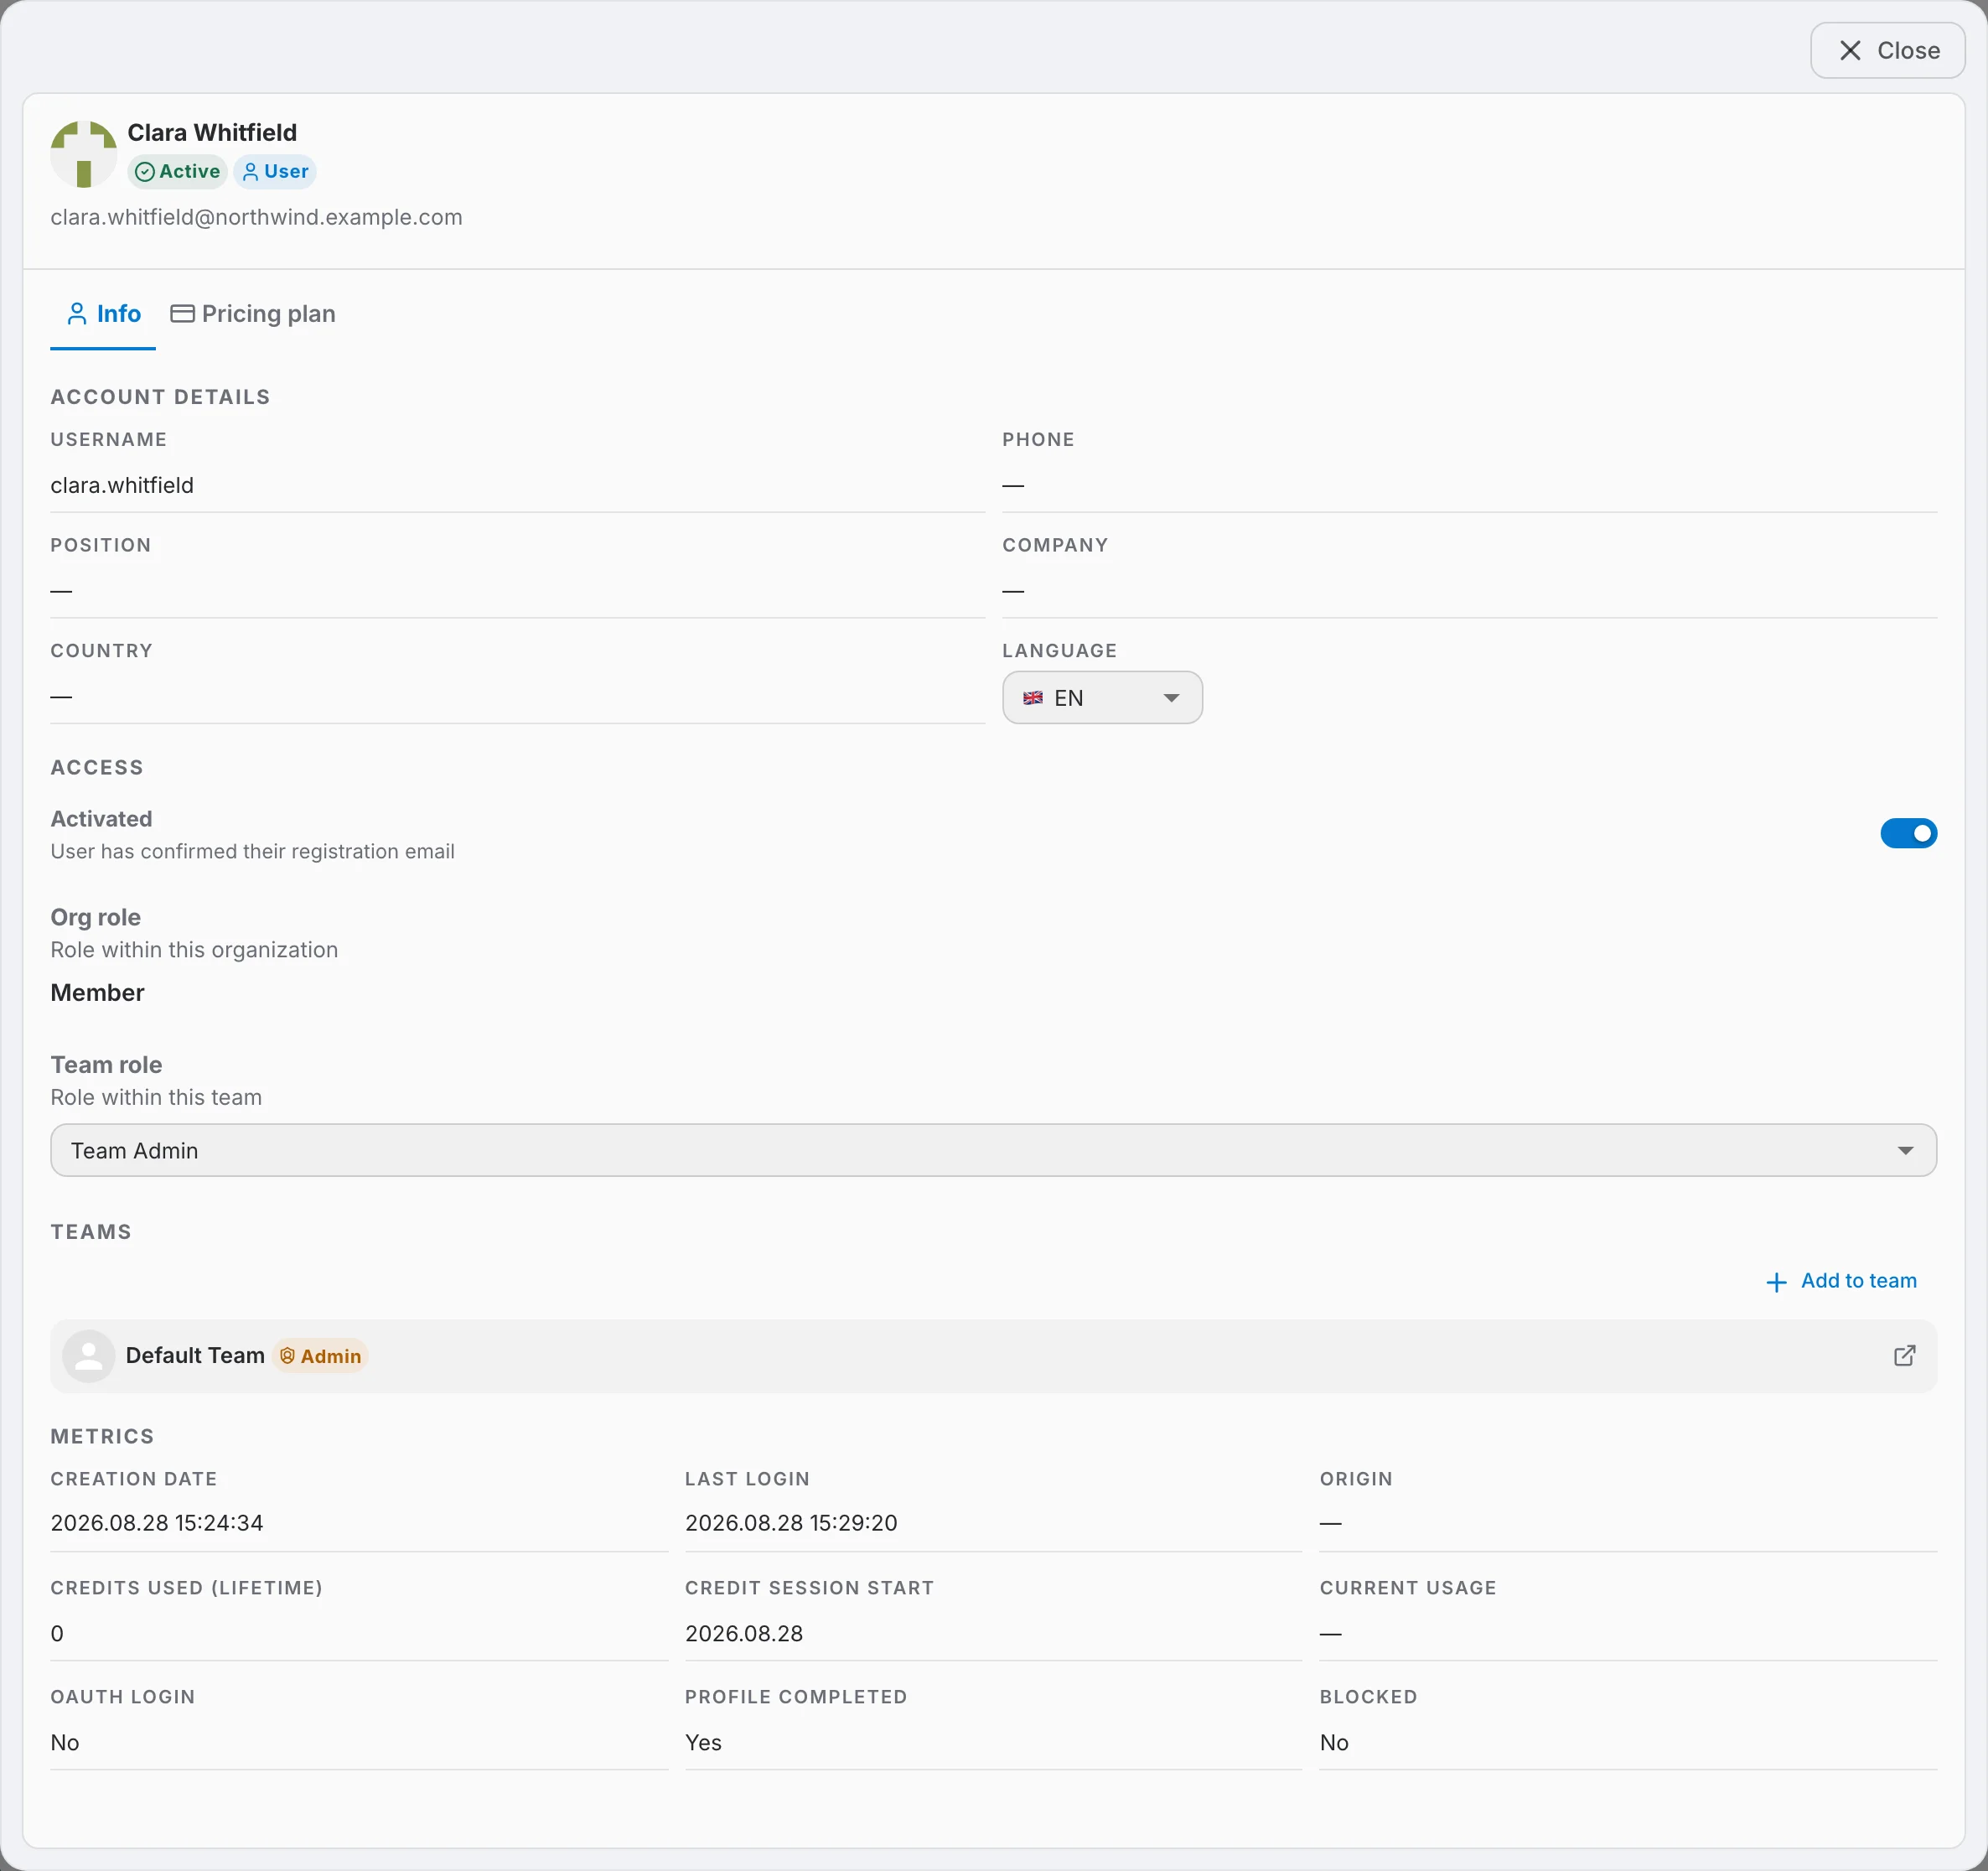Click last login 2026.08.28 15:29:20

point(791,1523)
